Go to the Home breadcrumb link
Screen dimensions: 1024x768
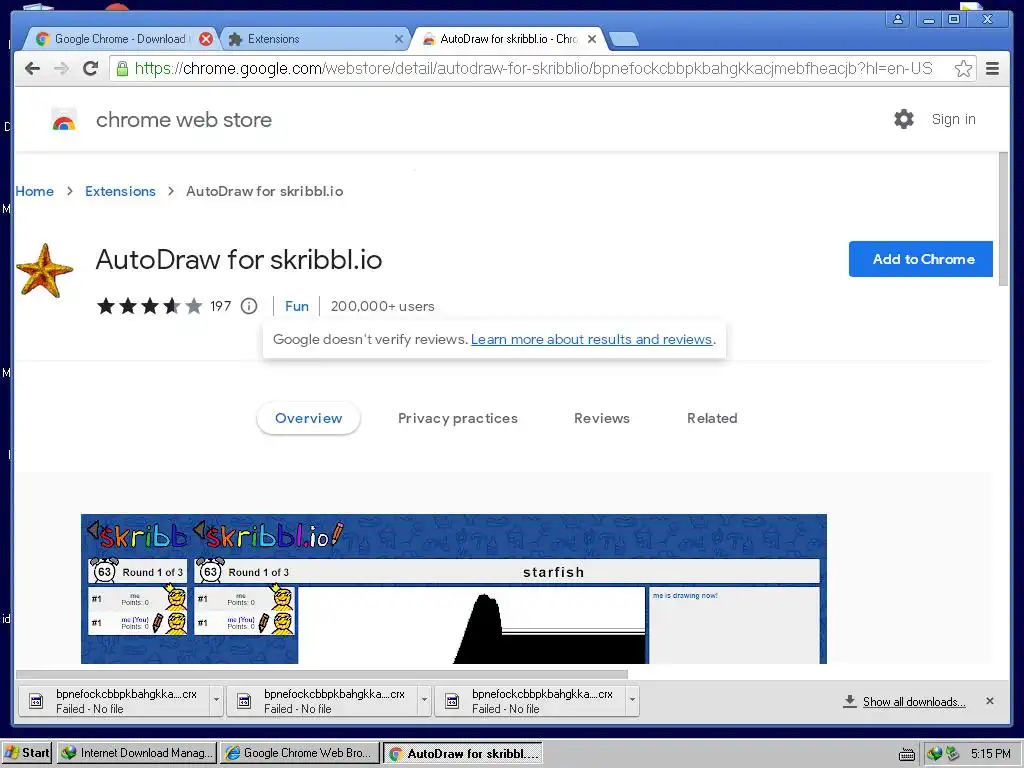coord(35,191)
